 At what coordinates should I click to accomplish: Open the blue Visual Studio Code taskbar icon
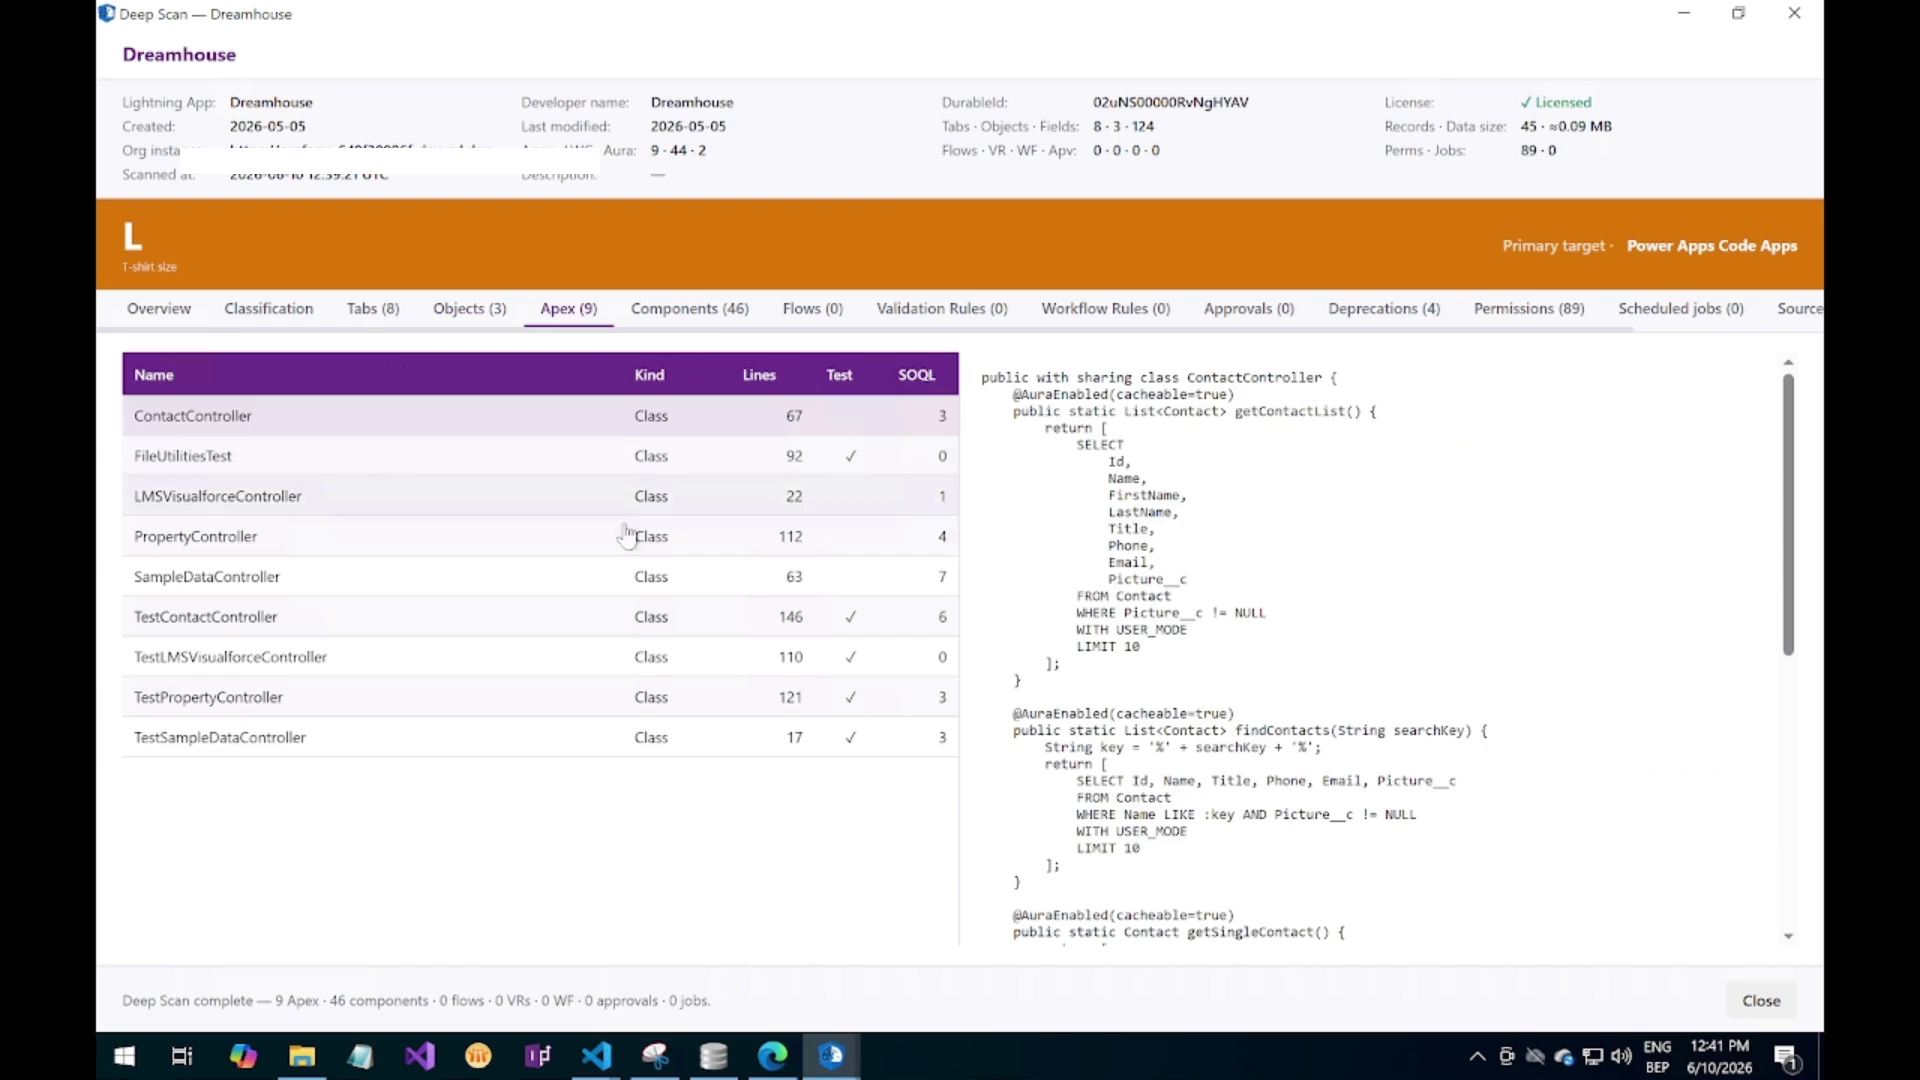point(597,1056)
